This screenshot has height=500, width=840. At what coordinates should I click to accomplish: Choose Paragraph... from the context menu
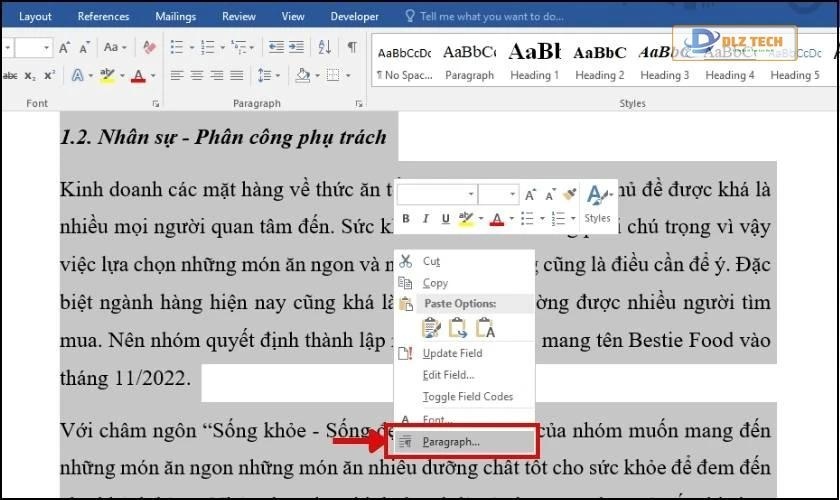tap(450, 441)
